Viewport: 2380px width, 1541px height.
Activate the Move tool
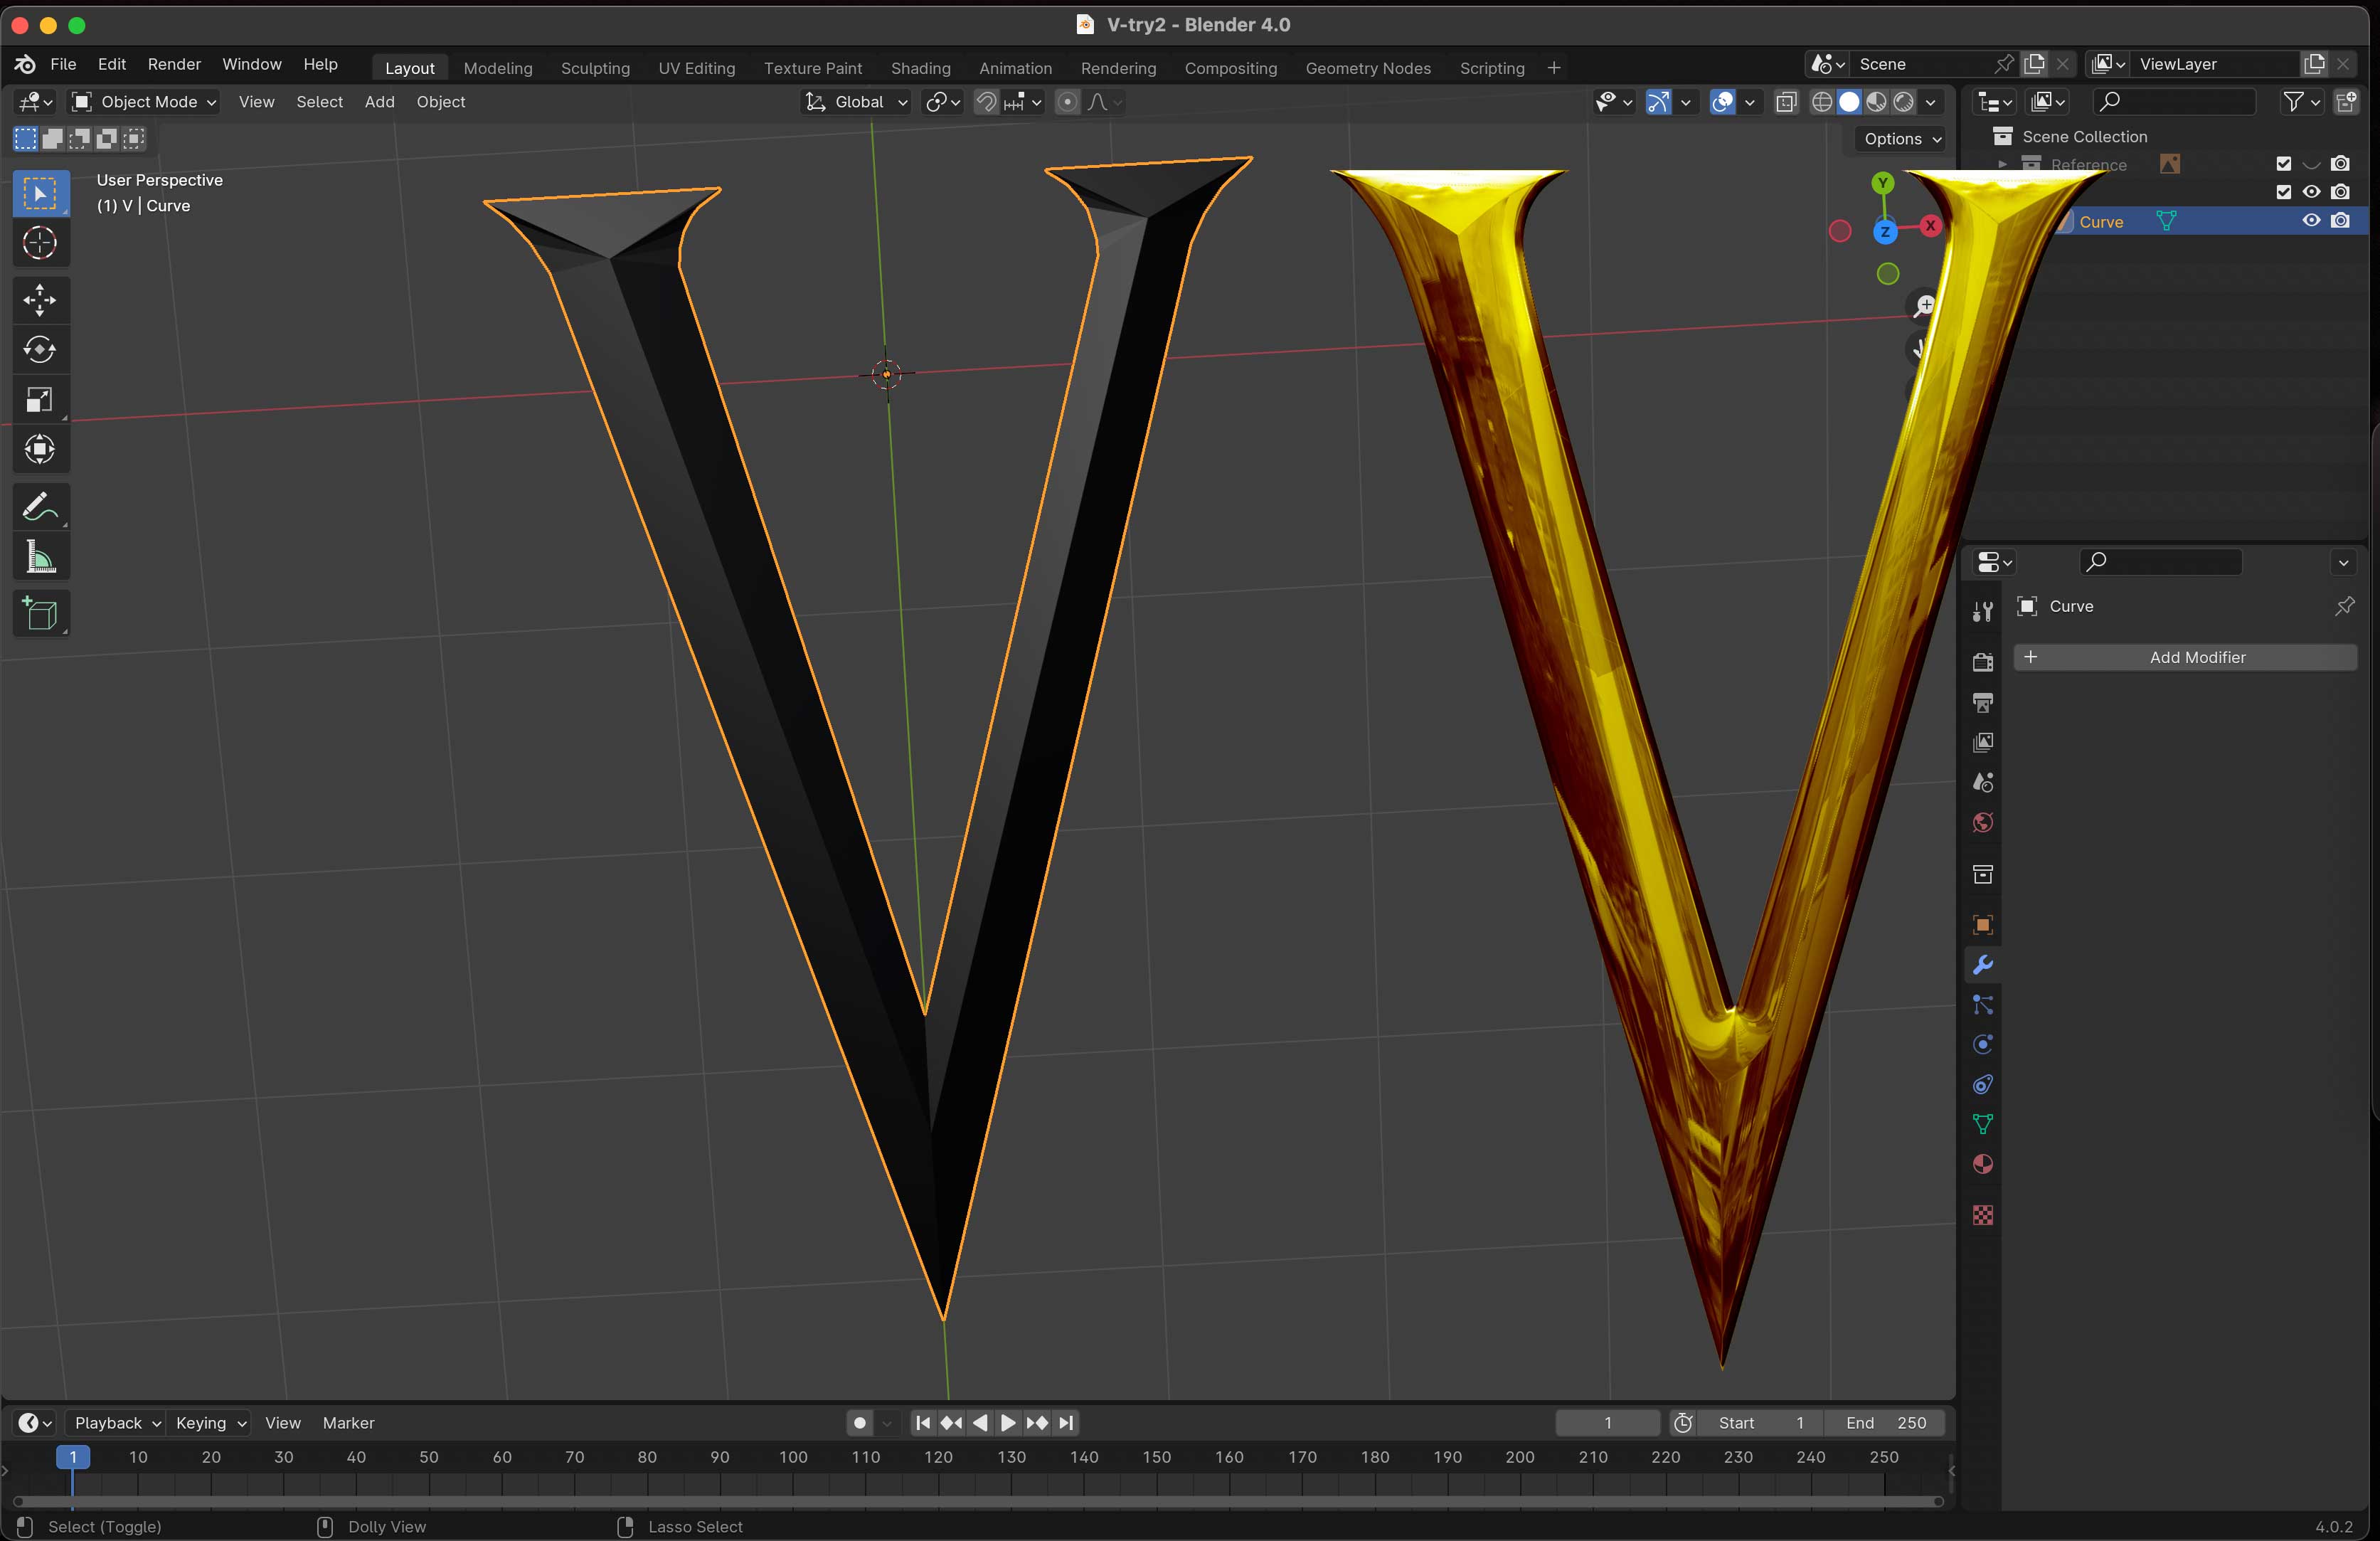click(40, 300)
